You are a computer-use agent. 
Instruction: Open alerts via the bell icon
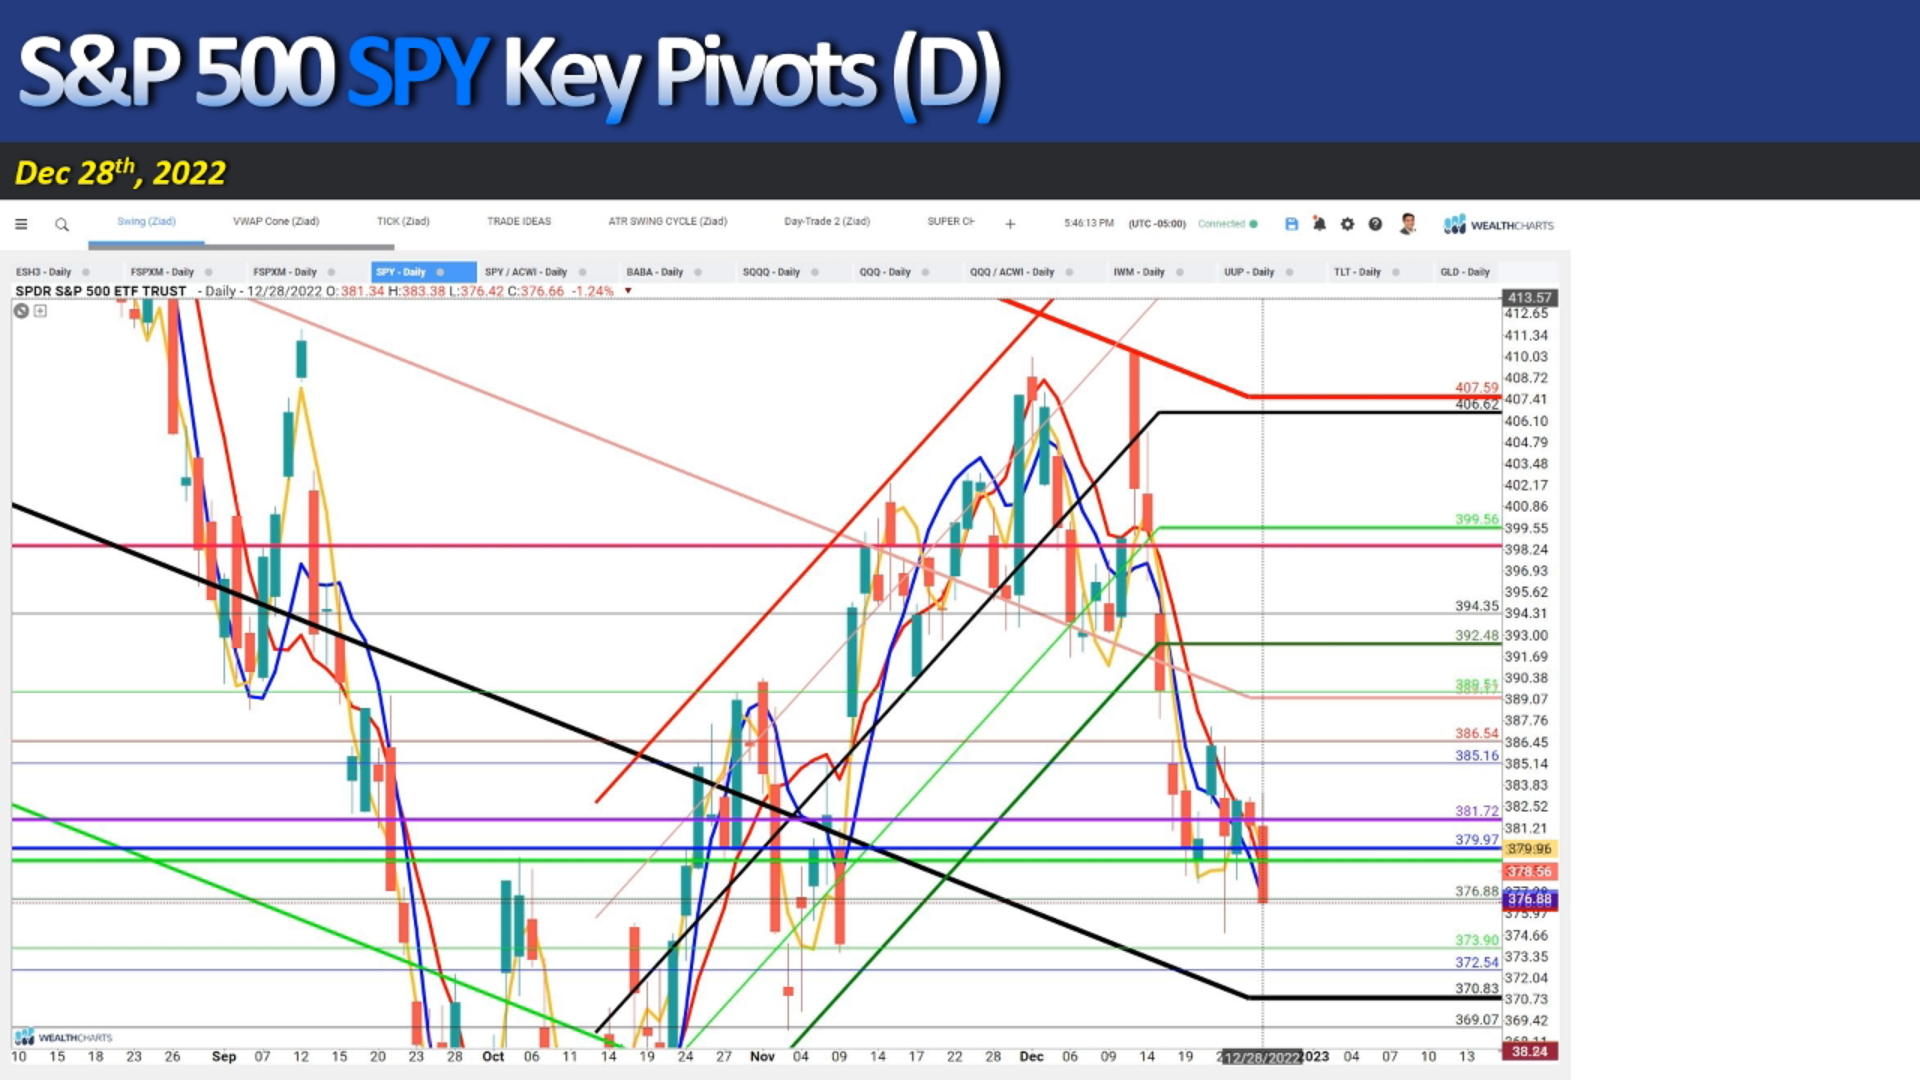1319,224
